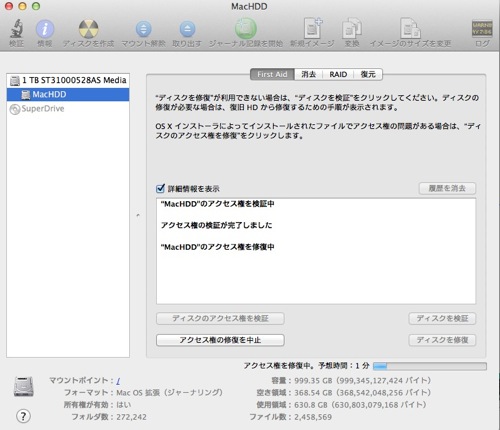Open the mount point "/" link

pyautogui.click(x=118, y=380)
